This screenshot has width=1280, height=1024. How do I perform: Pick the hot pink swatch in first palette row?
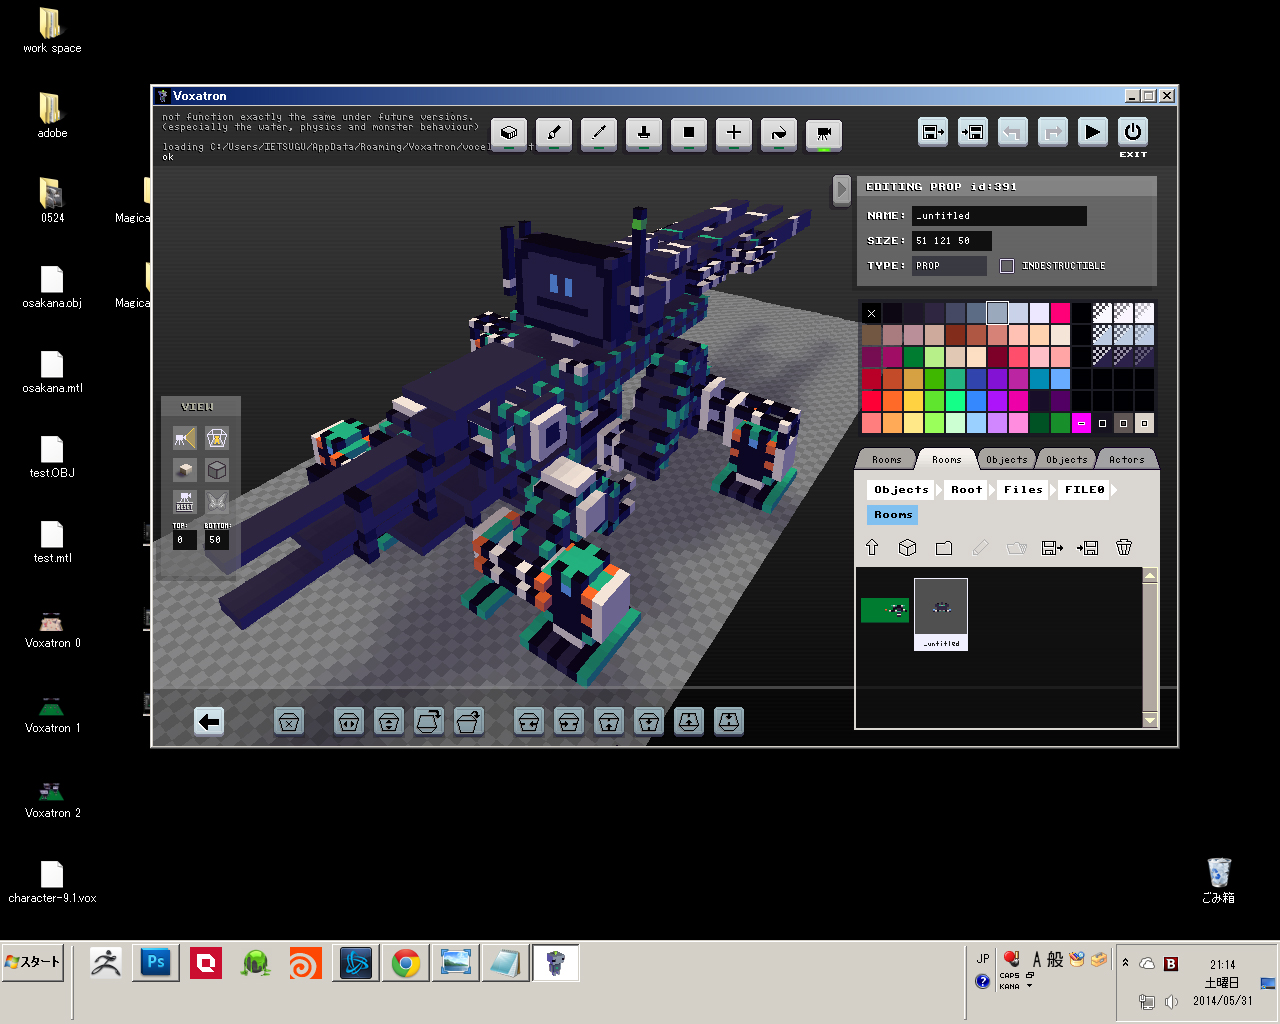(x=1060, y=313)
